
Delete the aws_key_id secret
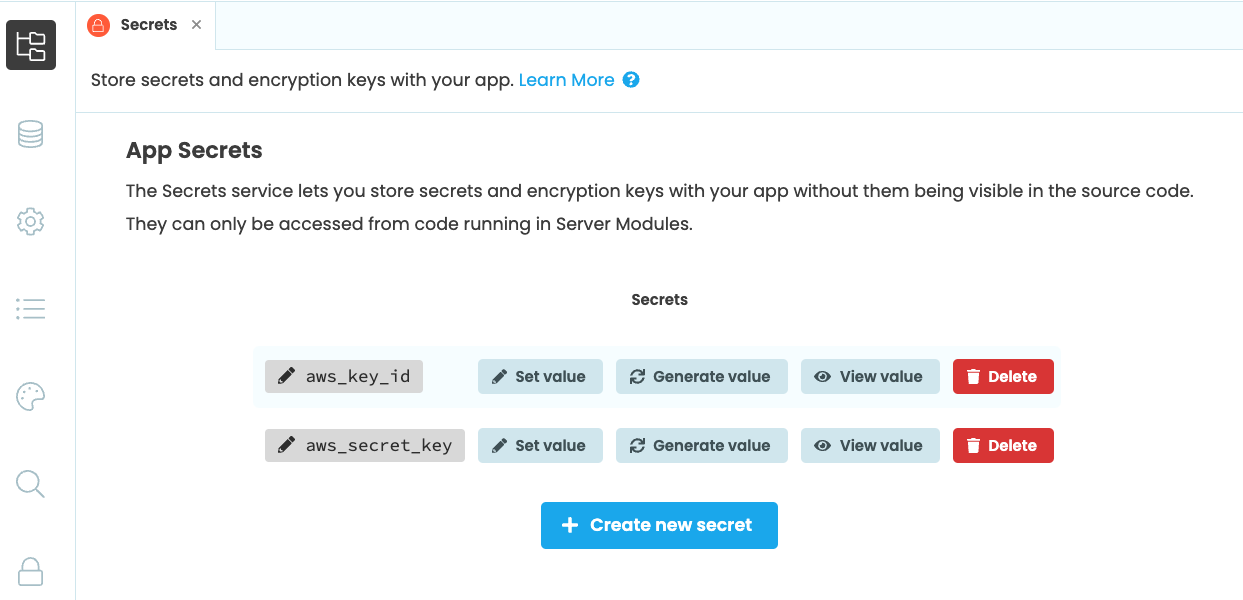[x=1003, y=376]
